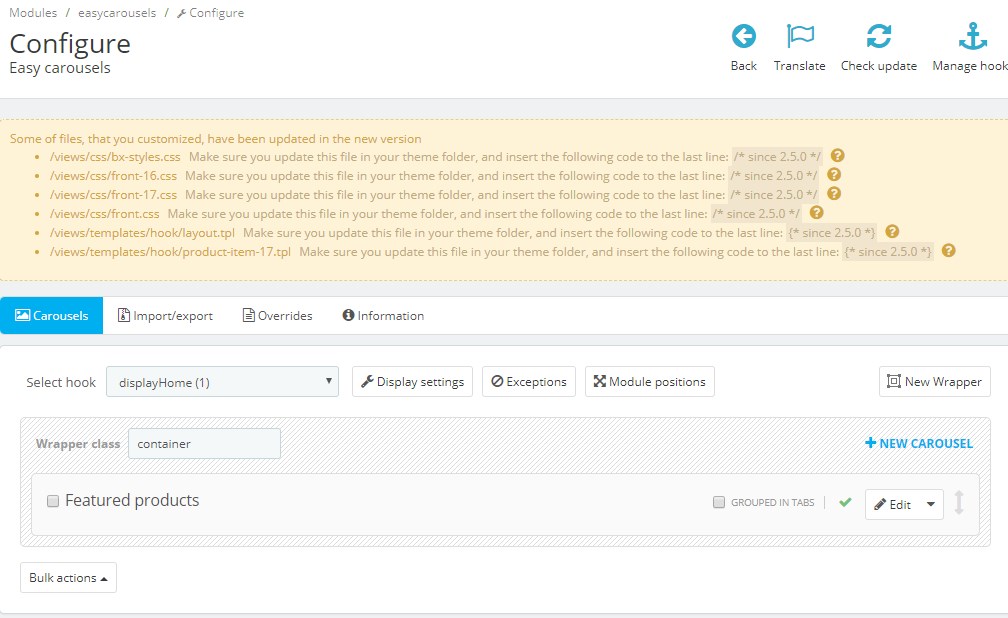1008x618 pixels.
Task: Click the Manage hooks anchor icon
Action: click(972, 37)
